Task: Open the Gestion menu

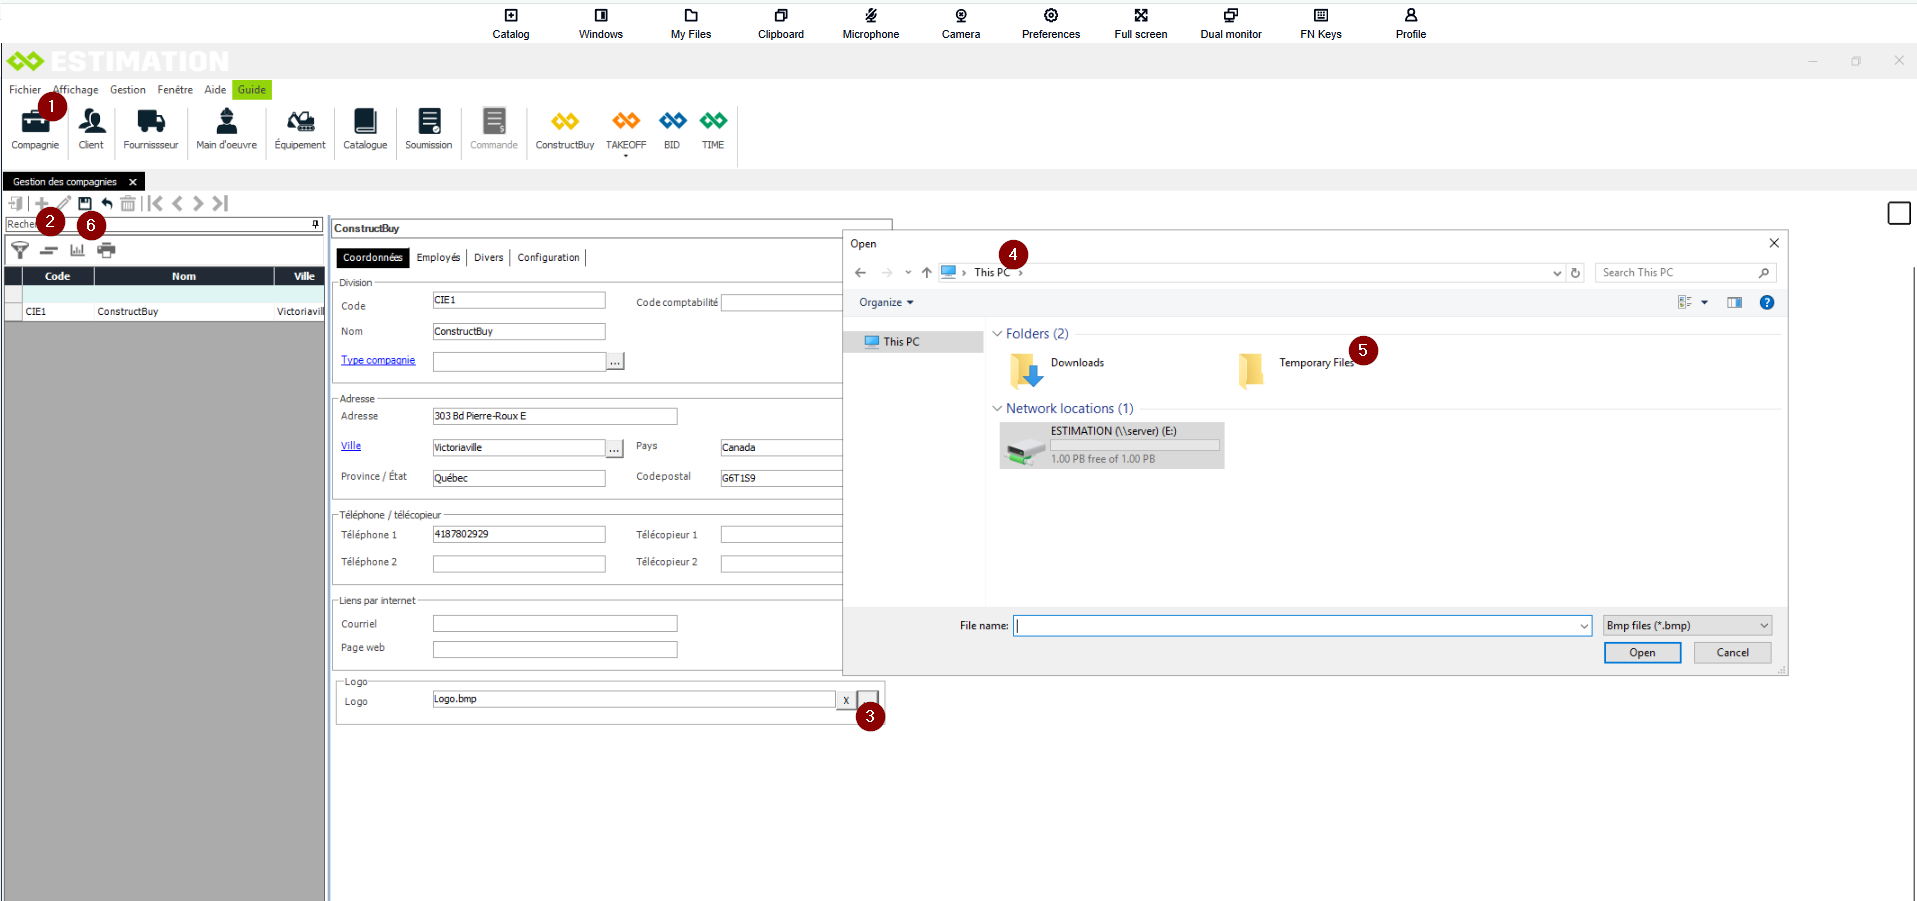Action: click(127, 90)
